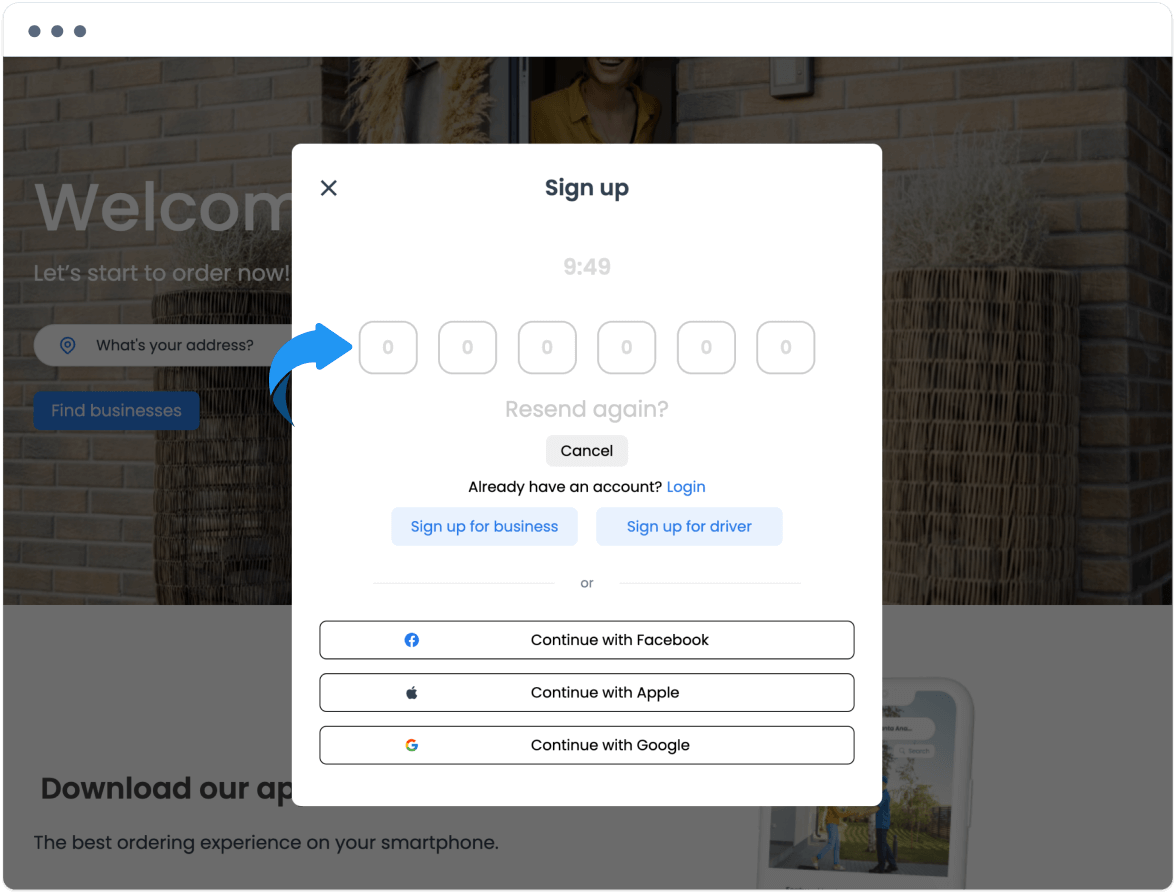Click the Apple logo icon
The image size is (1176, 895).
point(412,692)
